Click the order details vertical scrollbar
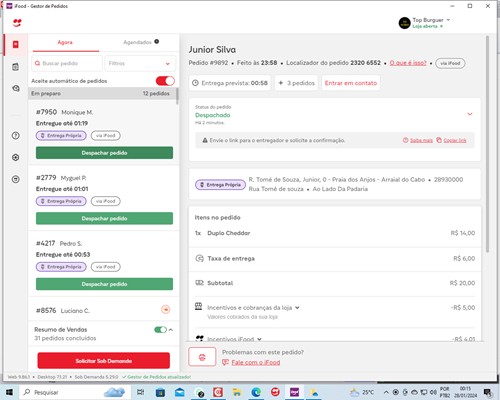The width and height of the screenshot is (500, 400). coord(487,143)
